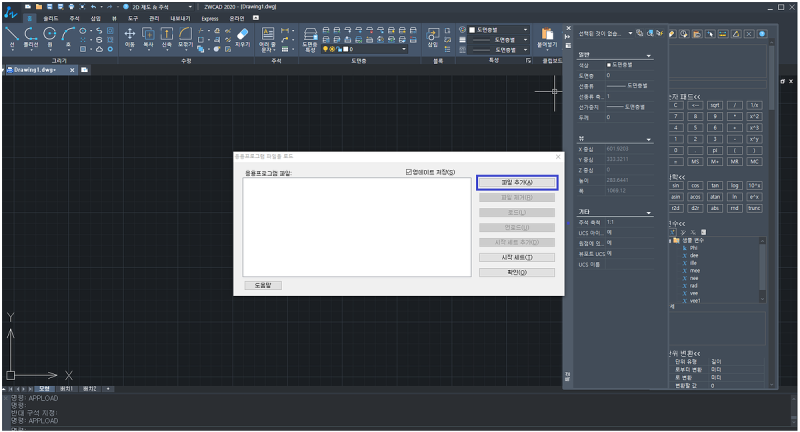This screenshot has height=432, width=800.
Task: Open the Express ribbon tab
Action: coord(210,18)
